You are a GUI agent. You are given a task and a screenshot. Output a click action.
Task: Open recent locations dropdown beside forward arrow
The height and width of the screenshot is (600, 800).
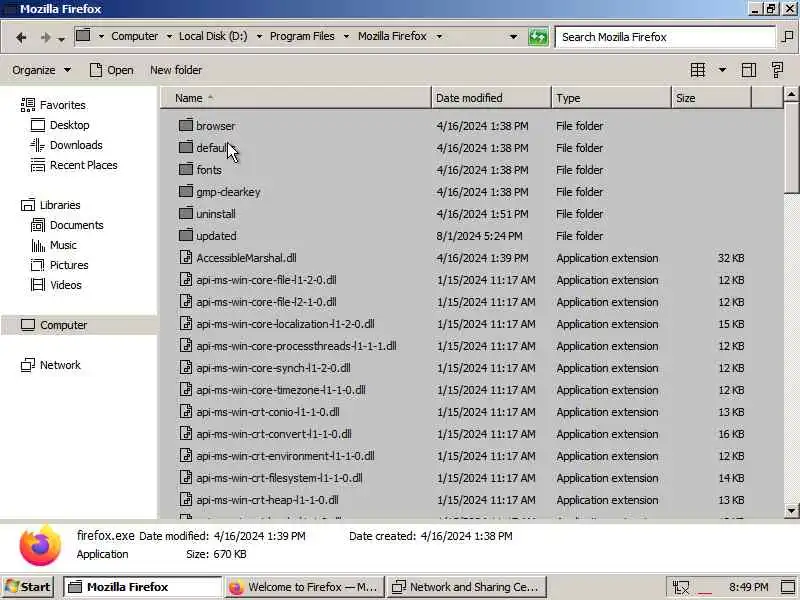(61, 39)
